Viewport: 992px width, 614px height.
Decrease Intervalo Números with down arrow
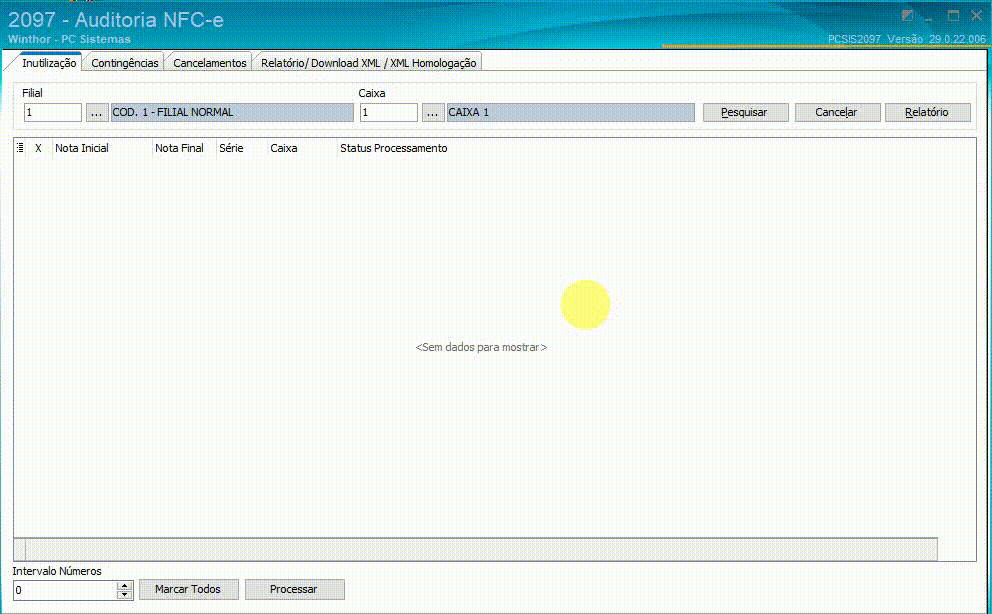pos(125,595)
